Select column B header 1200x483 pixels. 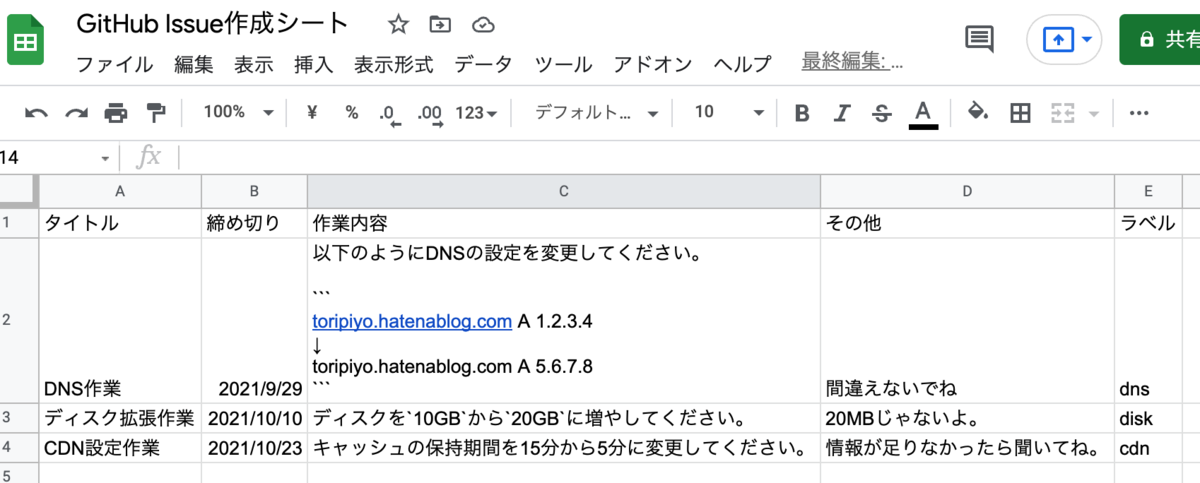coord(254,191)
